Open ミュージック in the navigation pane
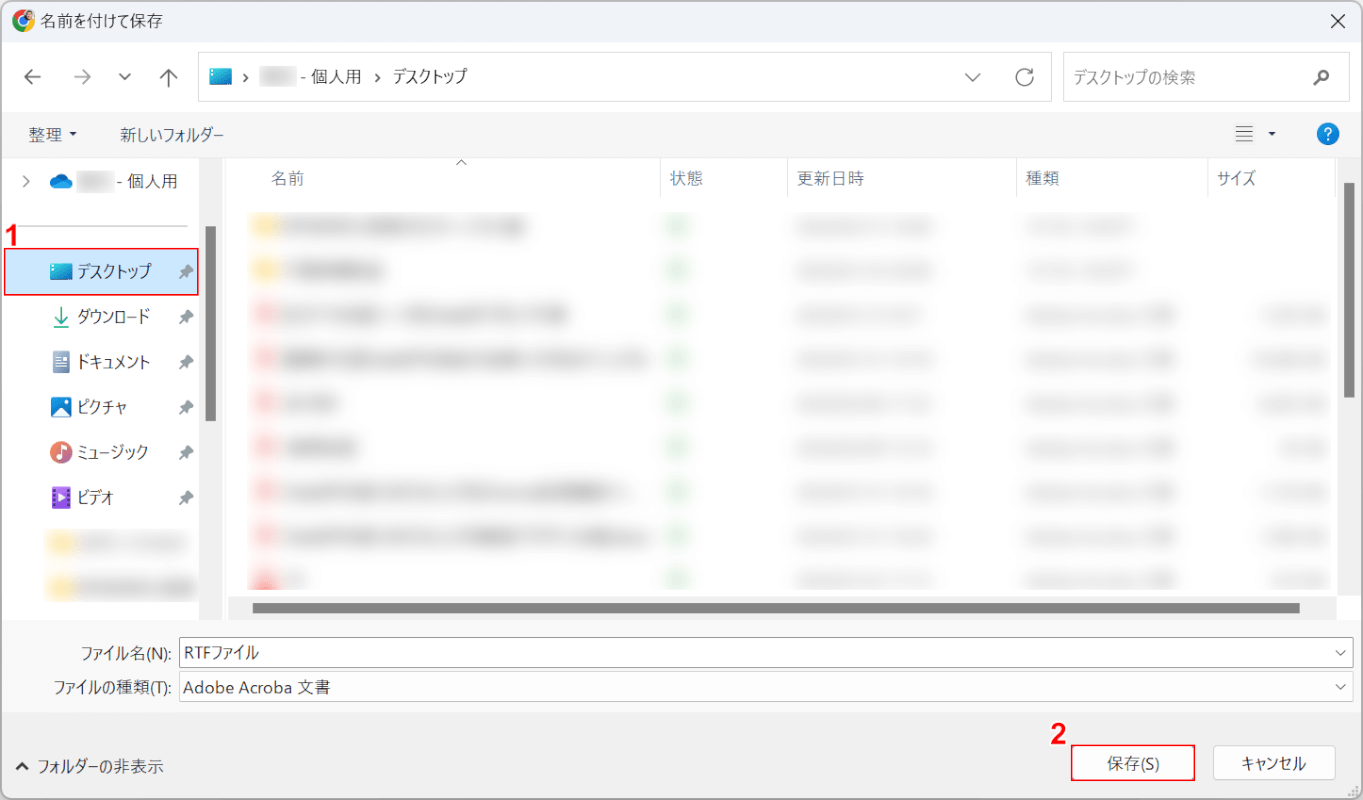The image size is (1363, 800). click(x=101, y=452)
